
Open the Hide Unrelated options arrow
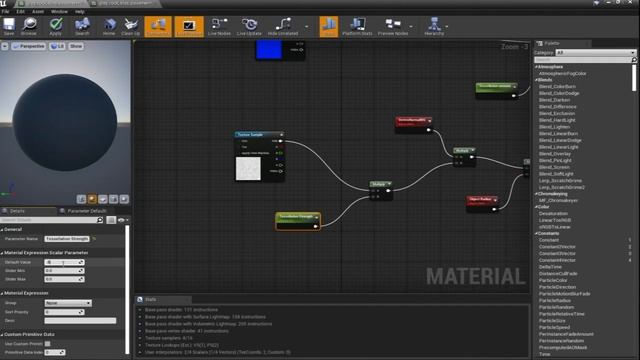click(x=307, y=27)
